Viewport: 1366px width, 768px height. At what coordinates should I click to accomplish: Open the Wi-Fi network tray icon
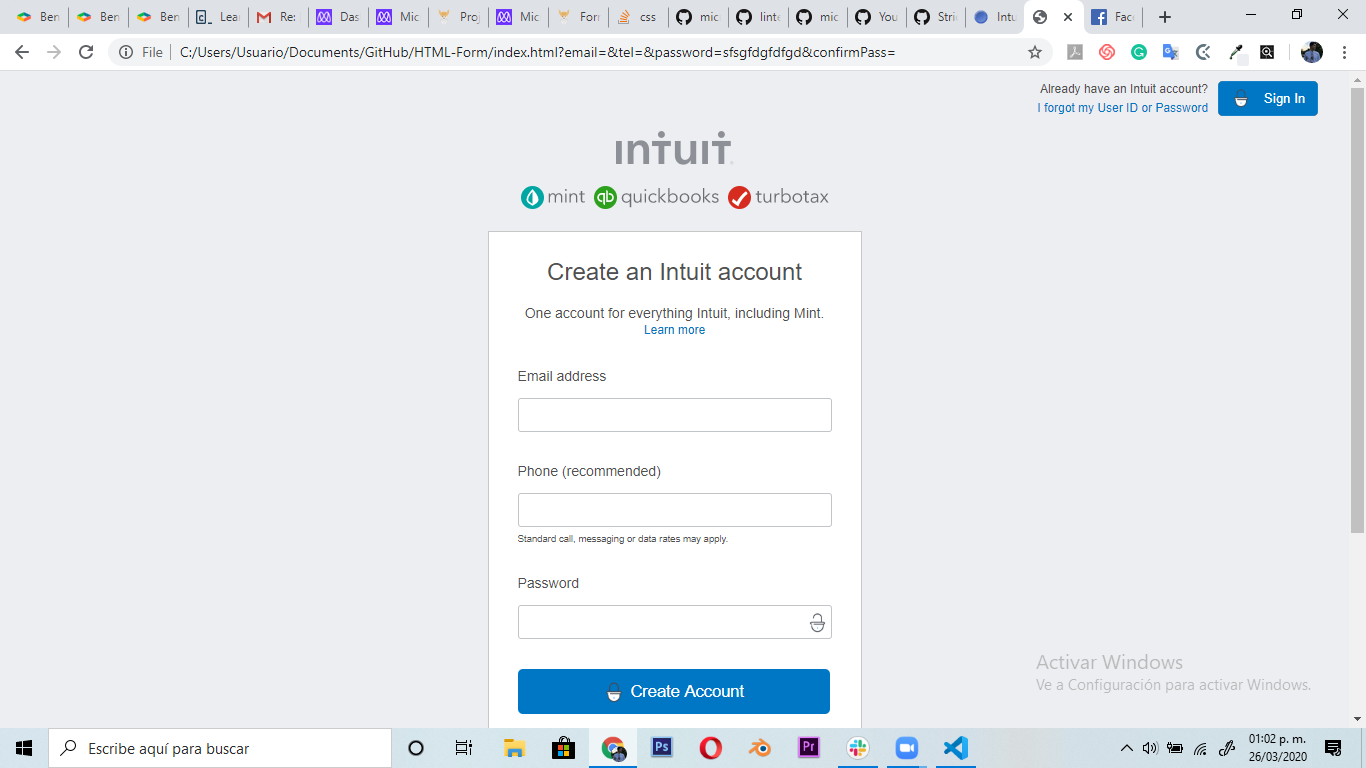pos(1201,748)
